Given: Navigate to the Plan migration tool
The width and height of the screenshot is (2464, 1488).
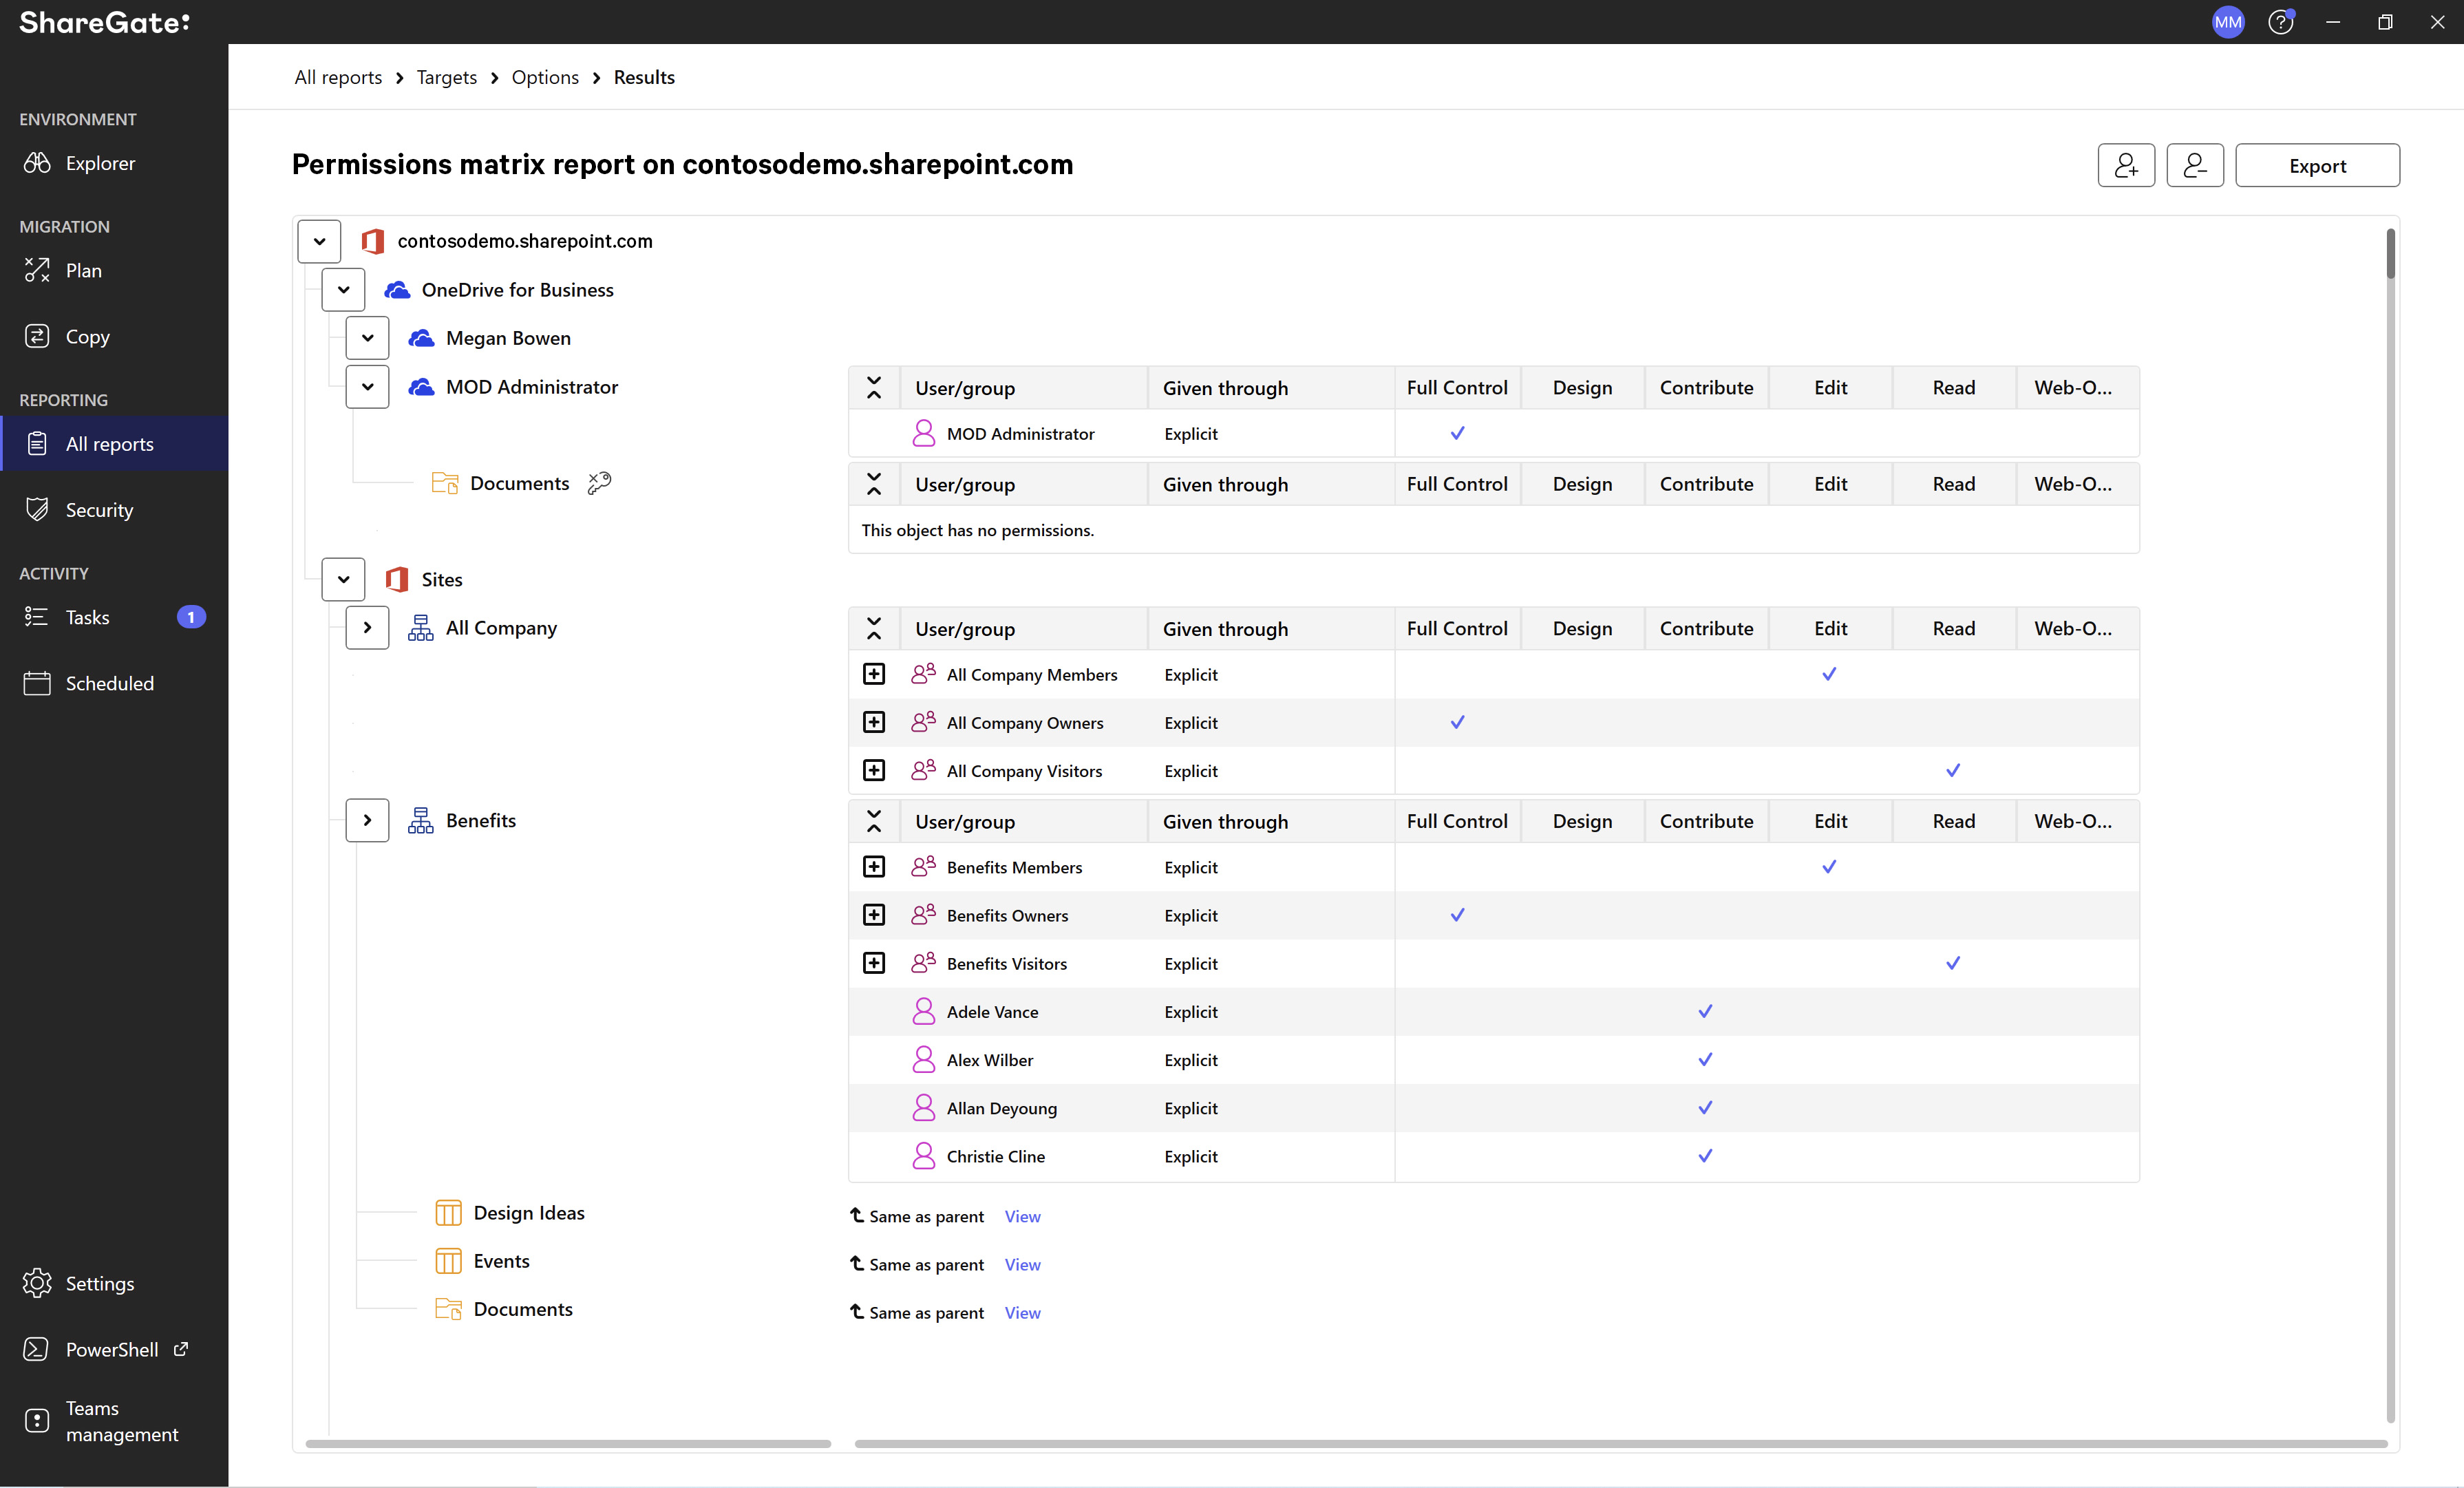Looking at the screenshot, I should click(x=83, y=269).
